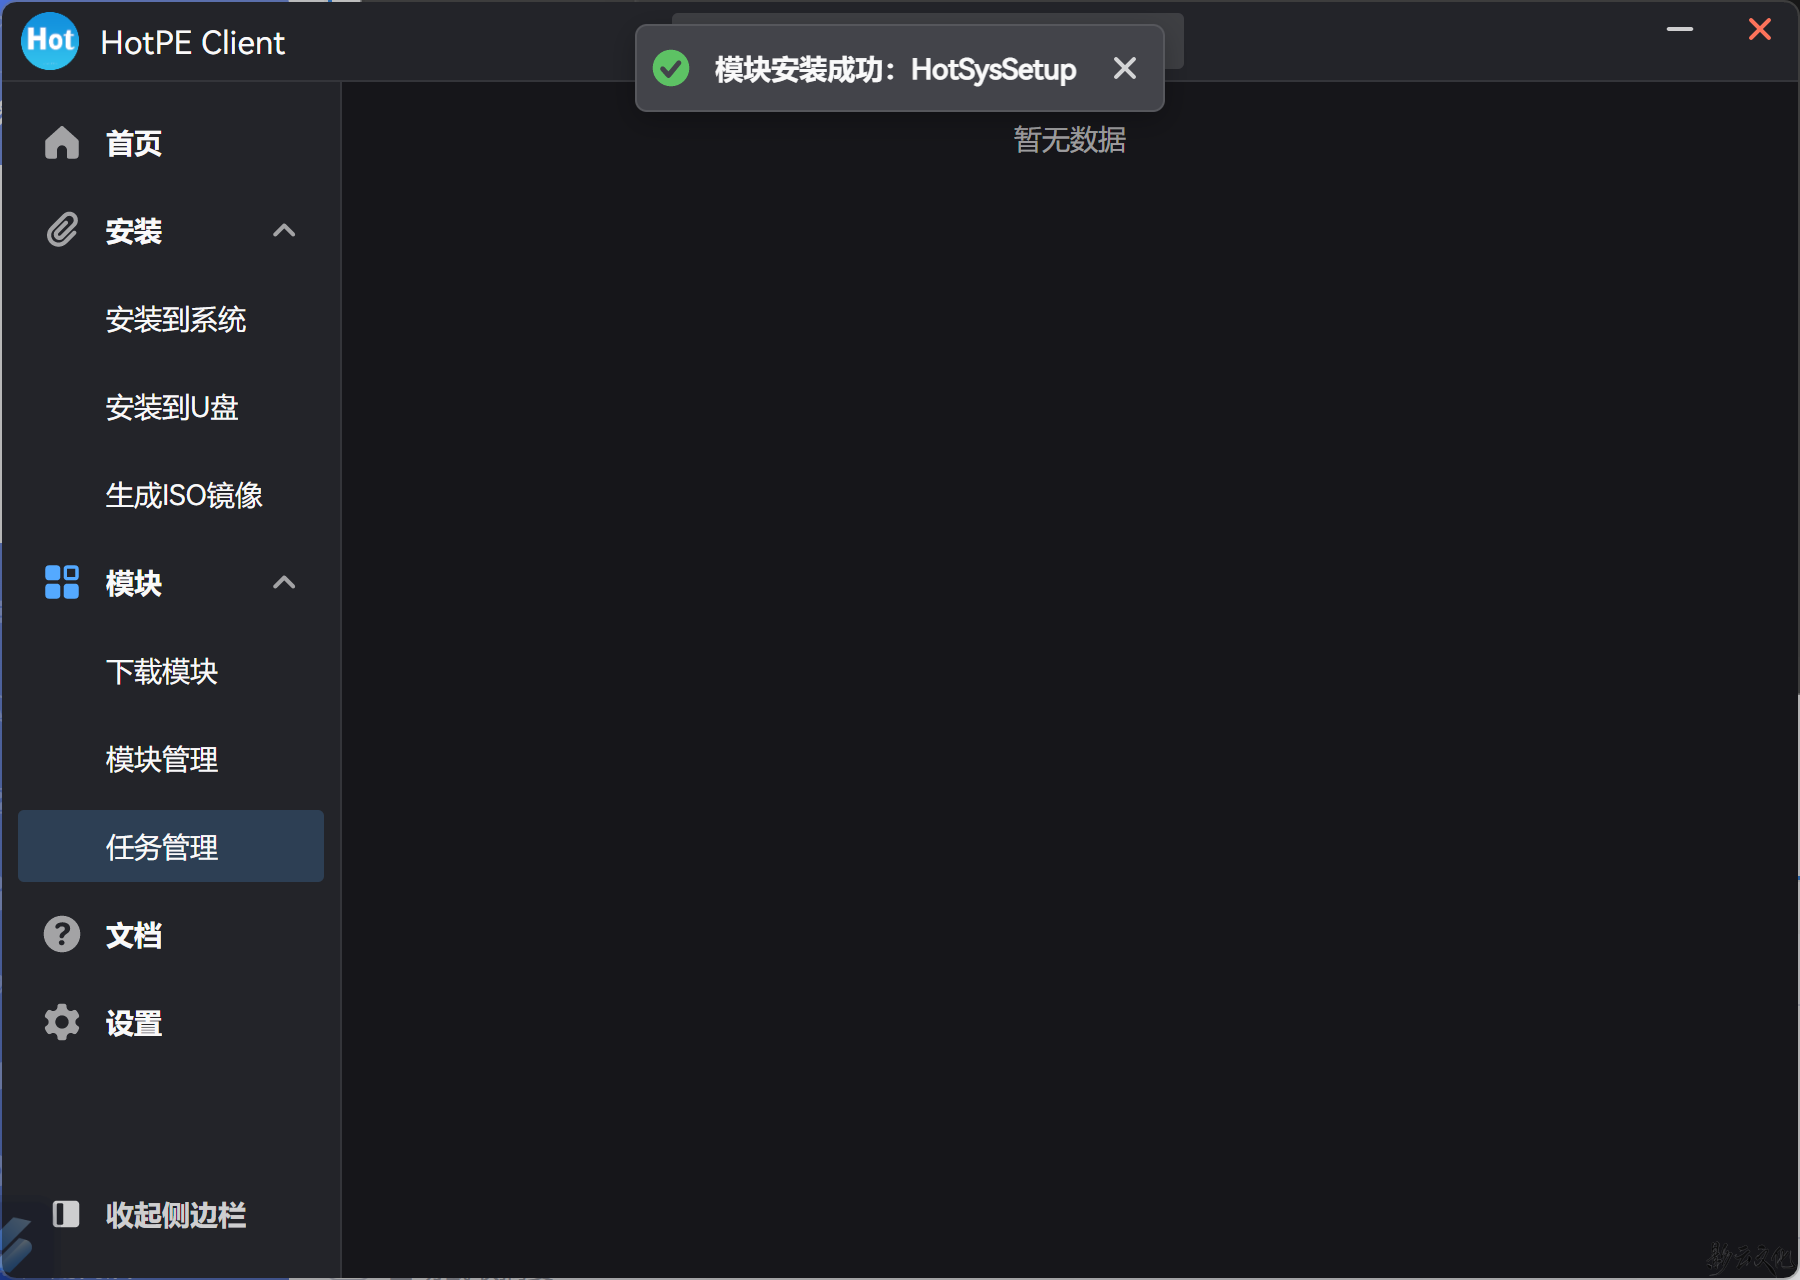Viewport: 1800px width, 1280px height.
Task: Click the 安装 section header
Action: 171,231
